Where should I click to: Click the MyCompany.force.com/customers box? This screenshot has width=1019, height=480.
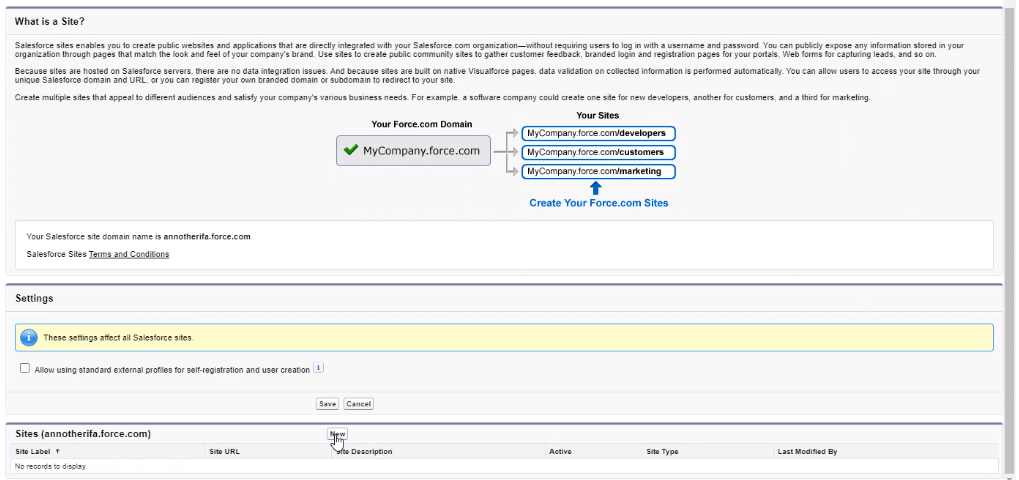(598, 153)
